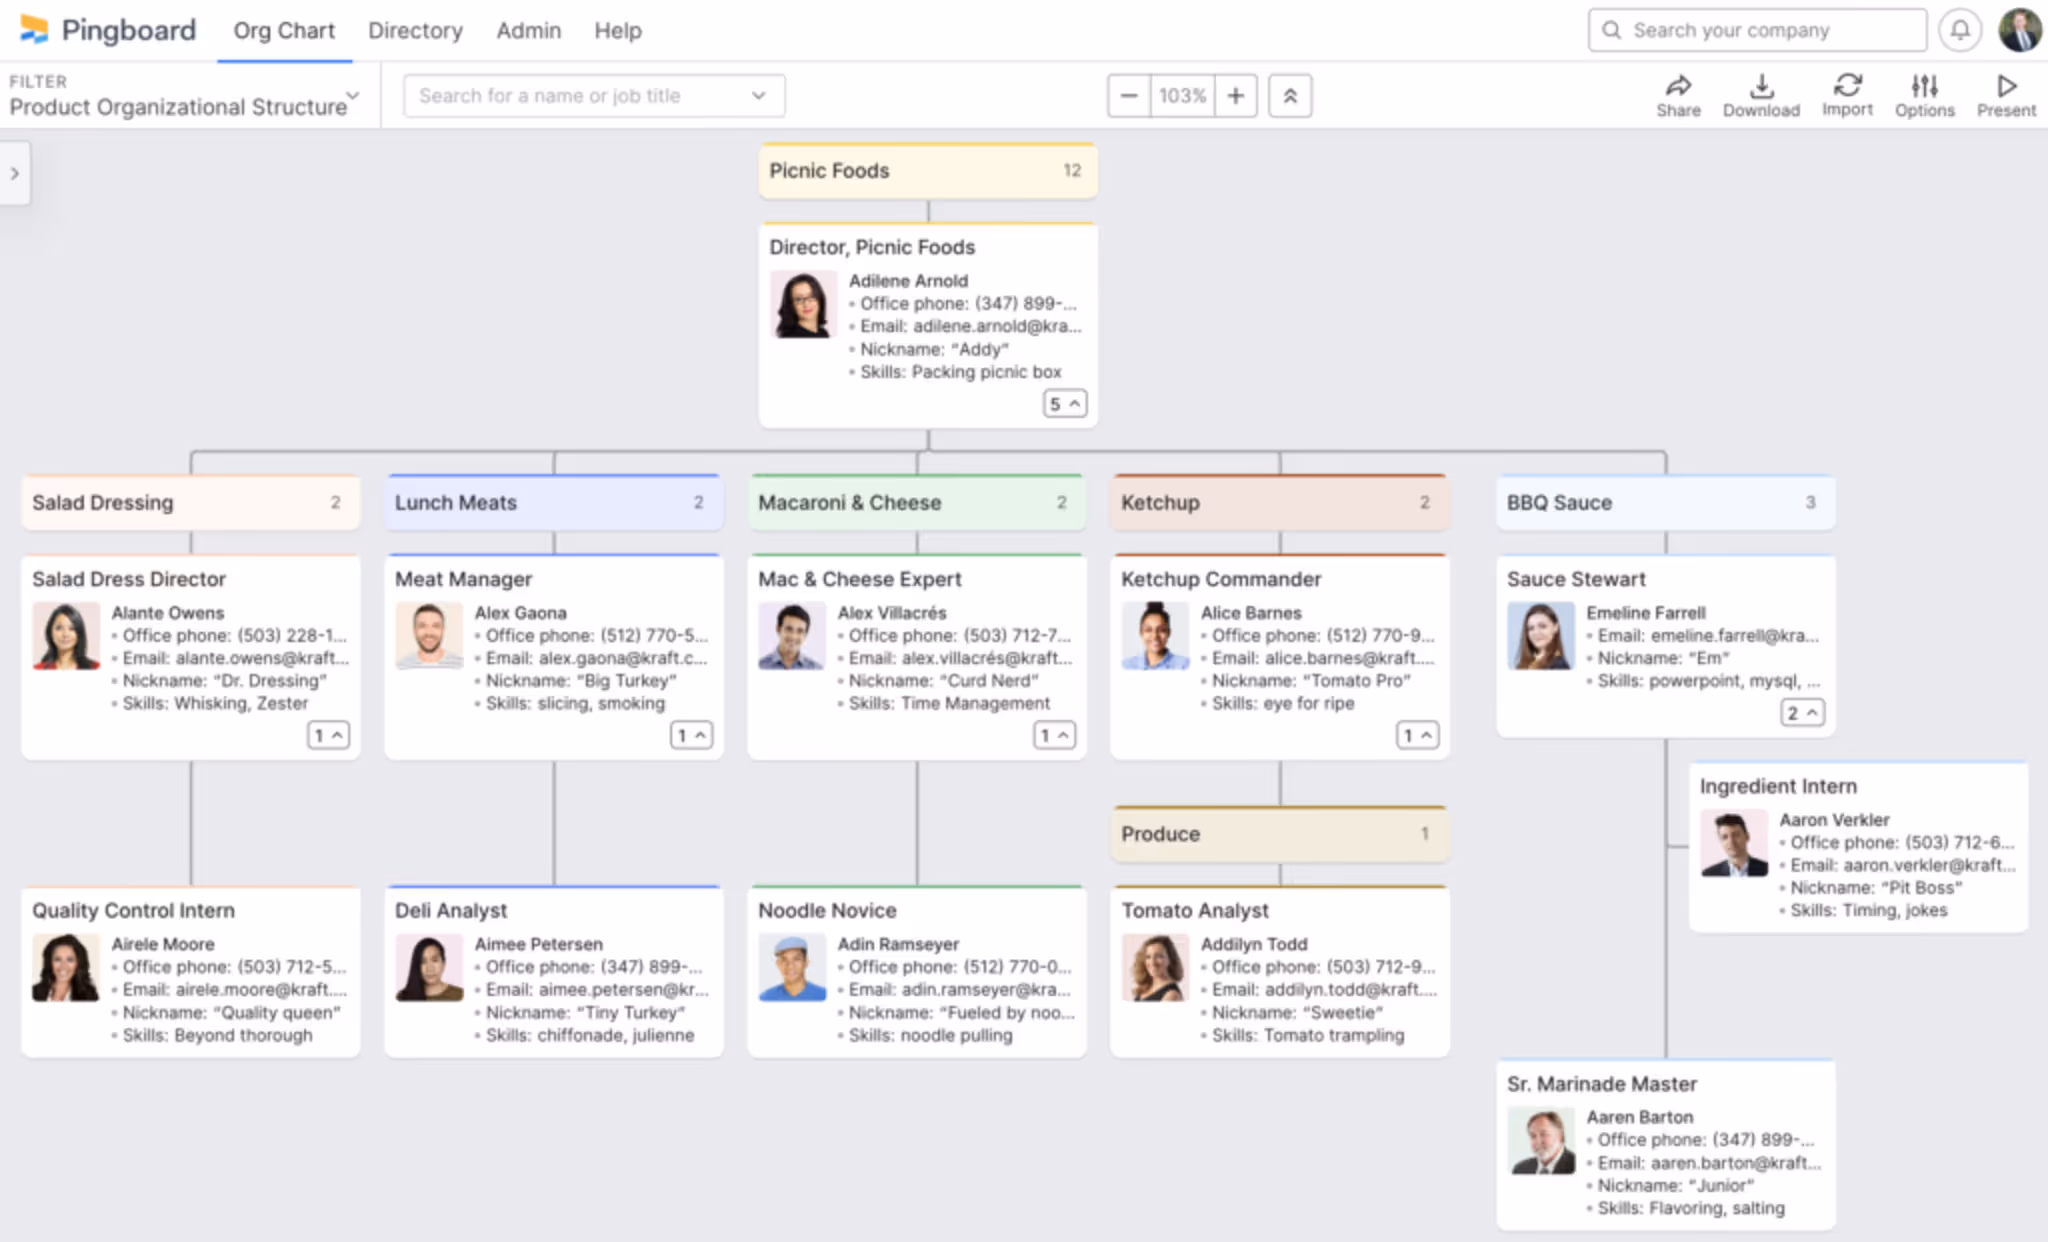Screen dimensions: 2048x1242
Task: Click the profile avatar in the top corner
Action: click(2018, 30)
